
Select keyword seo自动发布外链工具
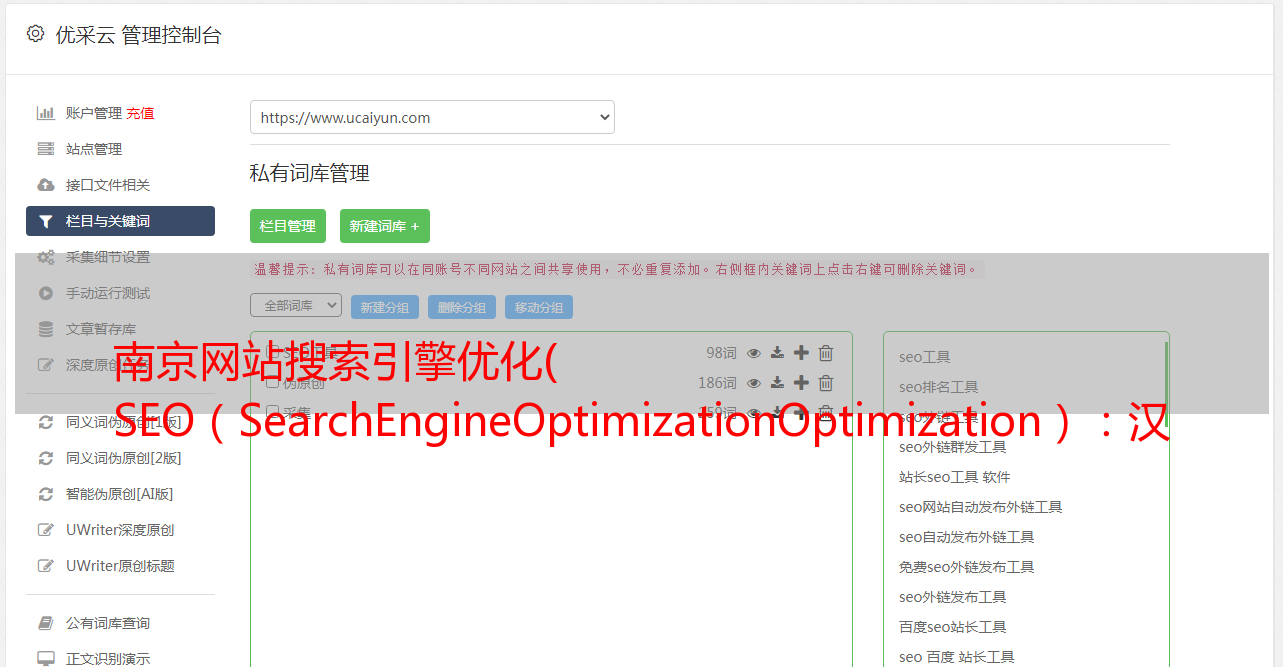[967, 537]
